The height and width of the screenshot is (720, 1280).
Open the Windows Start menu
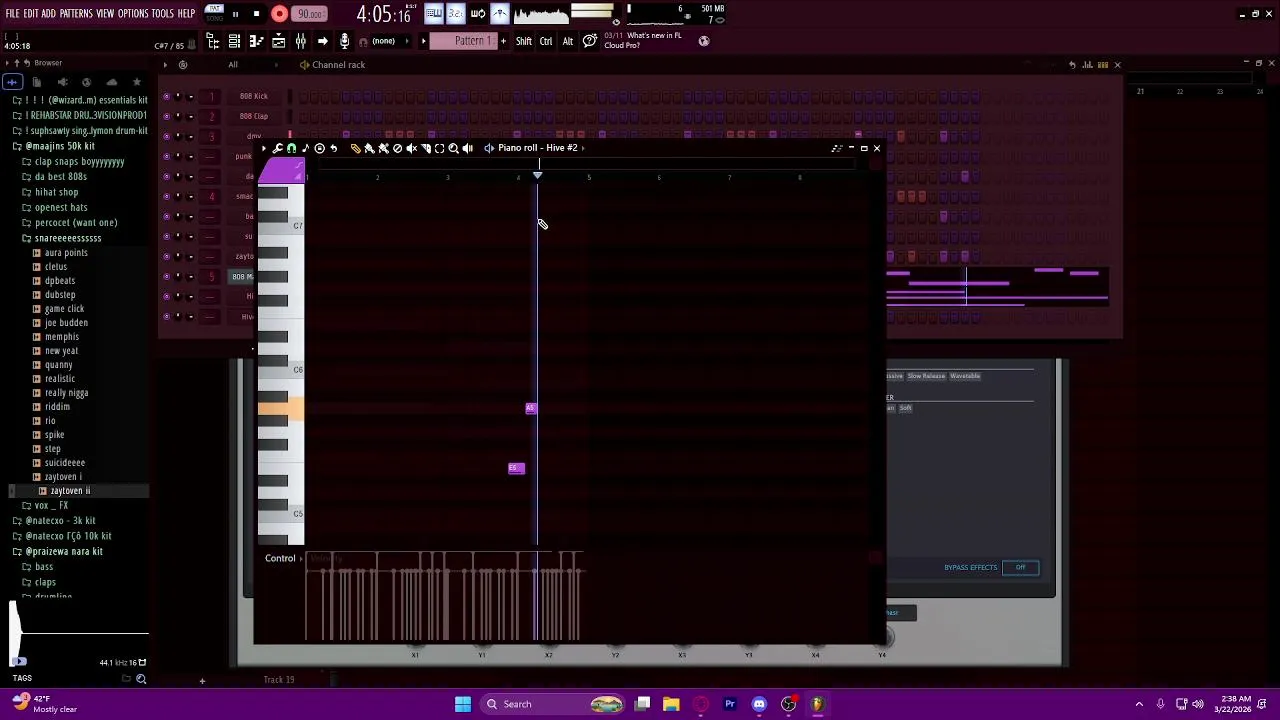463,704
